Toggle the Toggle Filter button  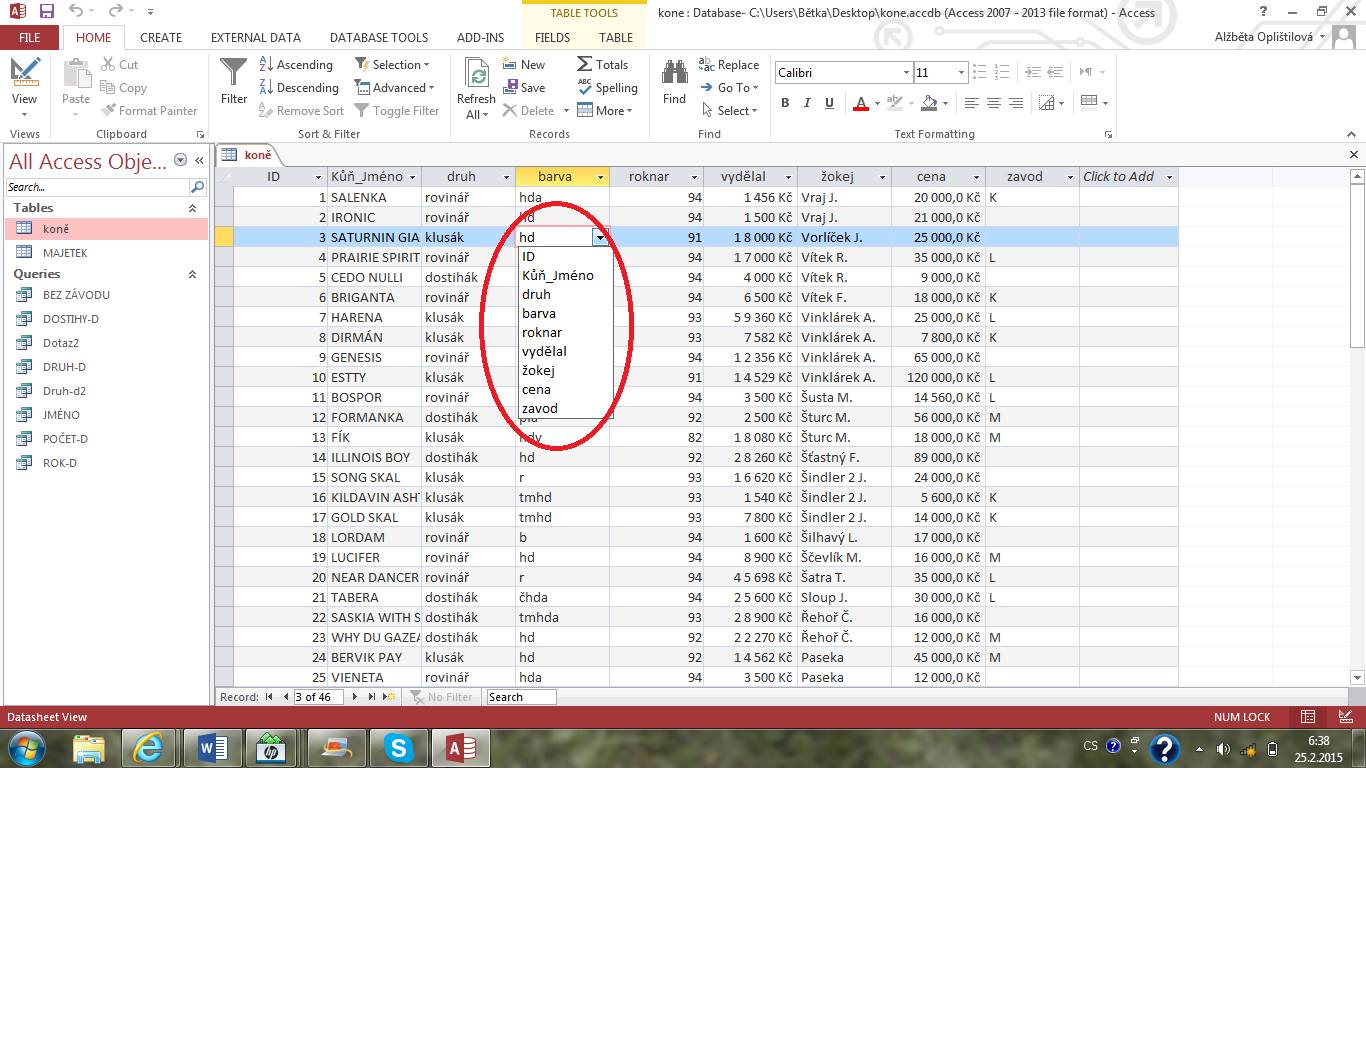[397, 111]
